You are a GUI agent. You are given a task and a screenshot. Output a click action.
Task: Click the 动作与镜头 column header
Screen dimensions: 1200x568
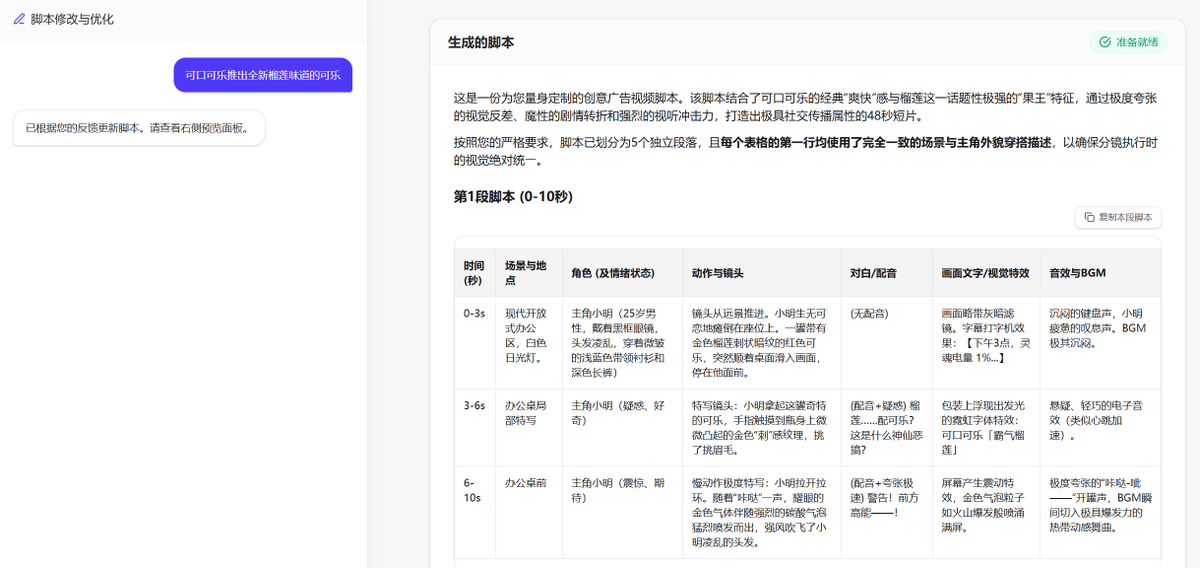pos(761,272)
